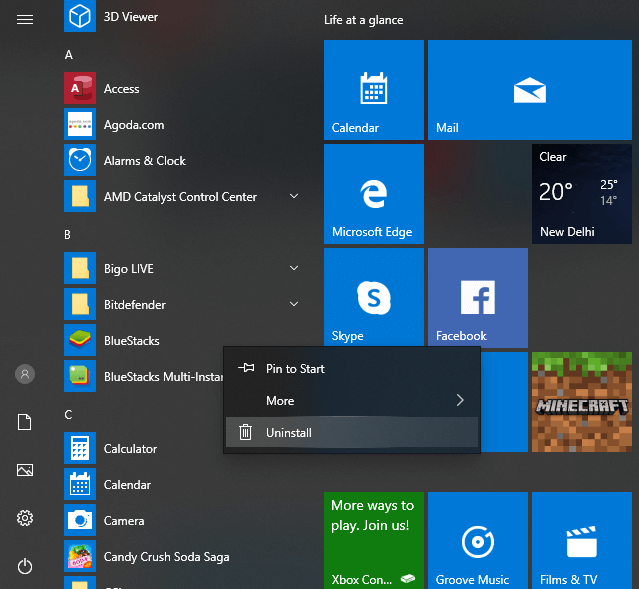639x589 pixels.
Task: Open the Agoda.com app icon
Action: coord(80,124)
